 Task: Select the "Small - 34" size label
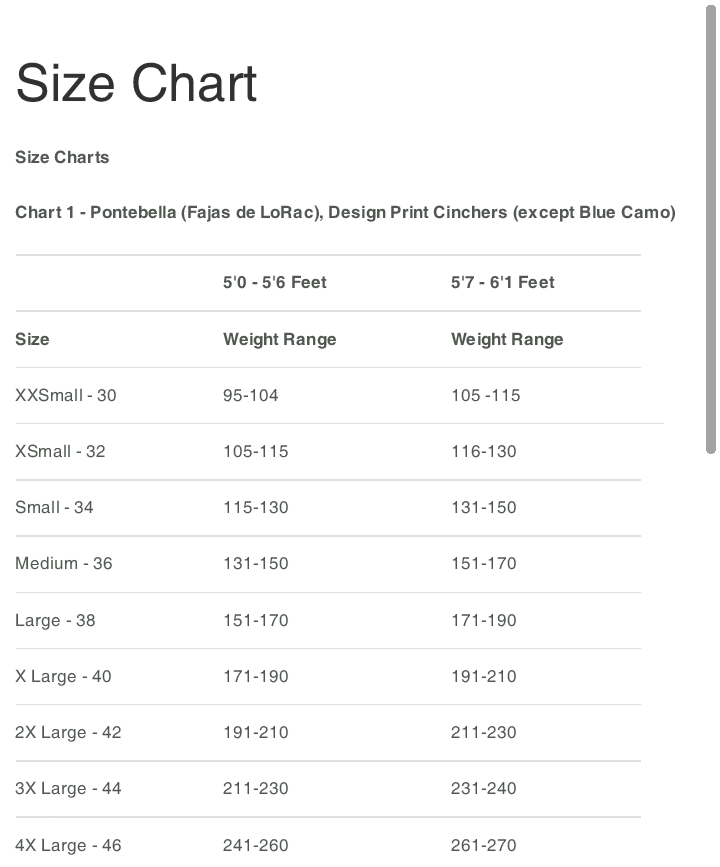point(54,507)
